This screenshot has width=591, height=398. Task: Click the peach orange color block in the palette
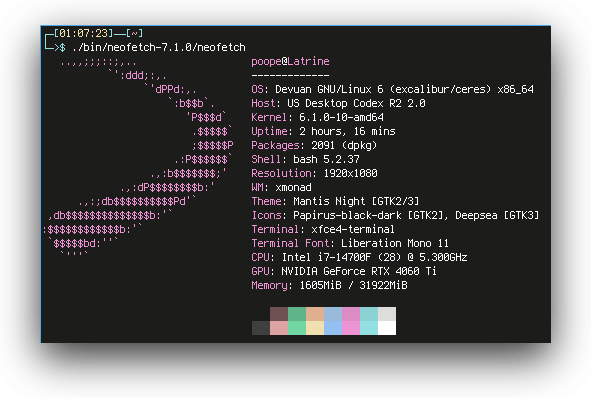(x=315, y=314)
